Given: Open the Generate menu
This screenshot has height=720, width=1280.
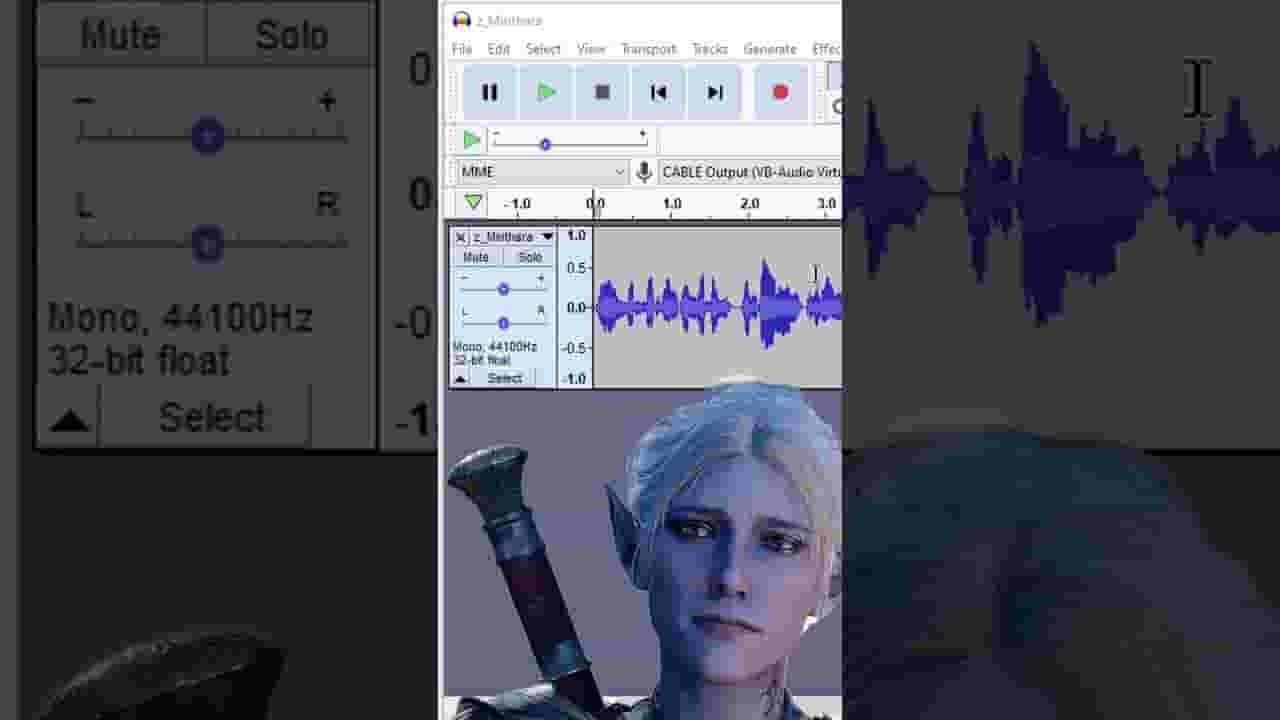Looking at the screenshot, I should 770,49.
